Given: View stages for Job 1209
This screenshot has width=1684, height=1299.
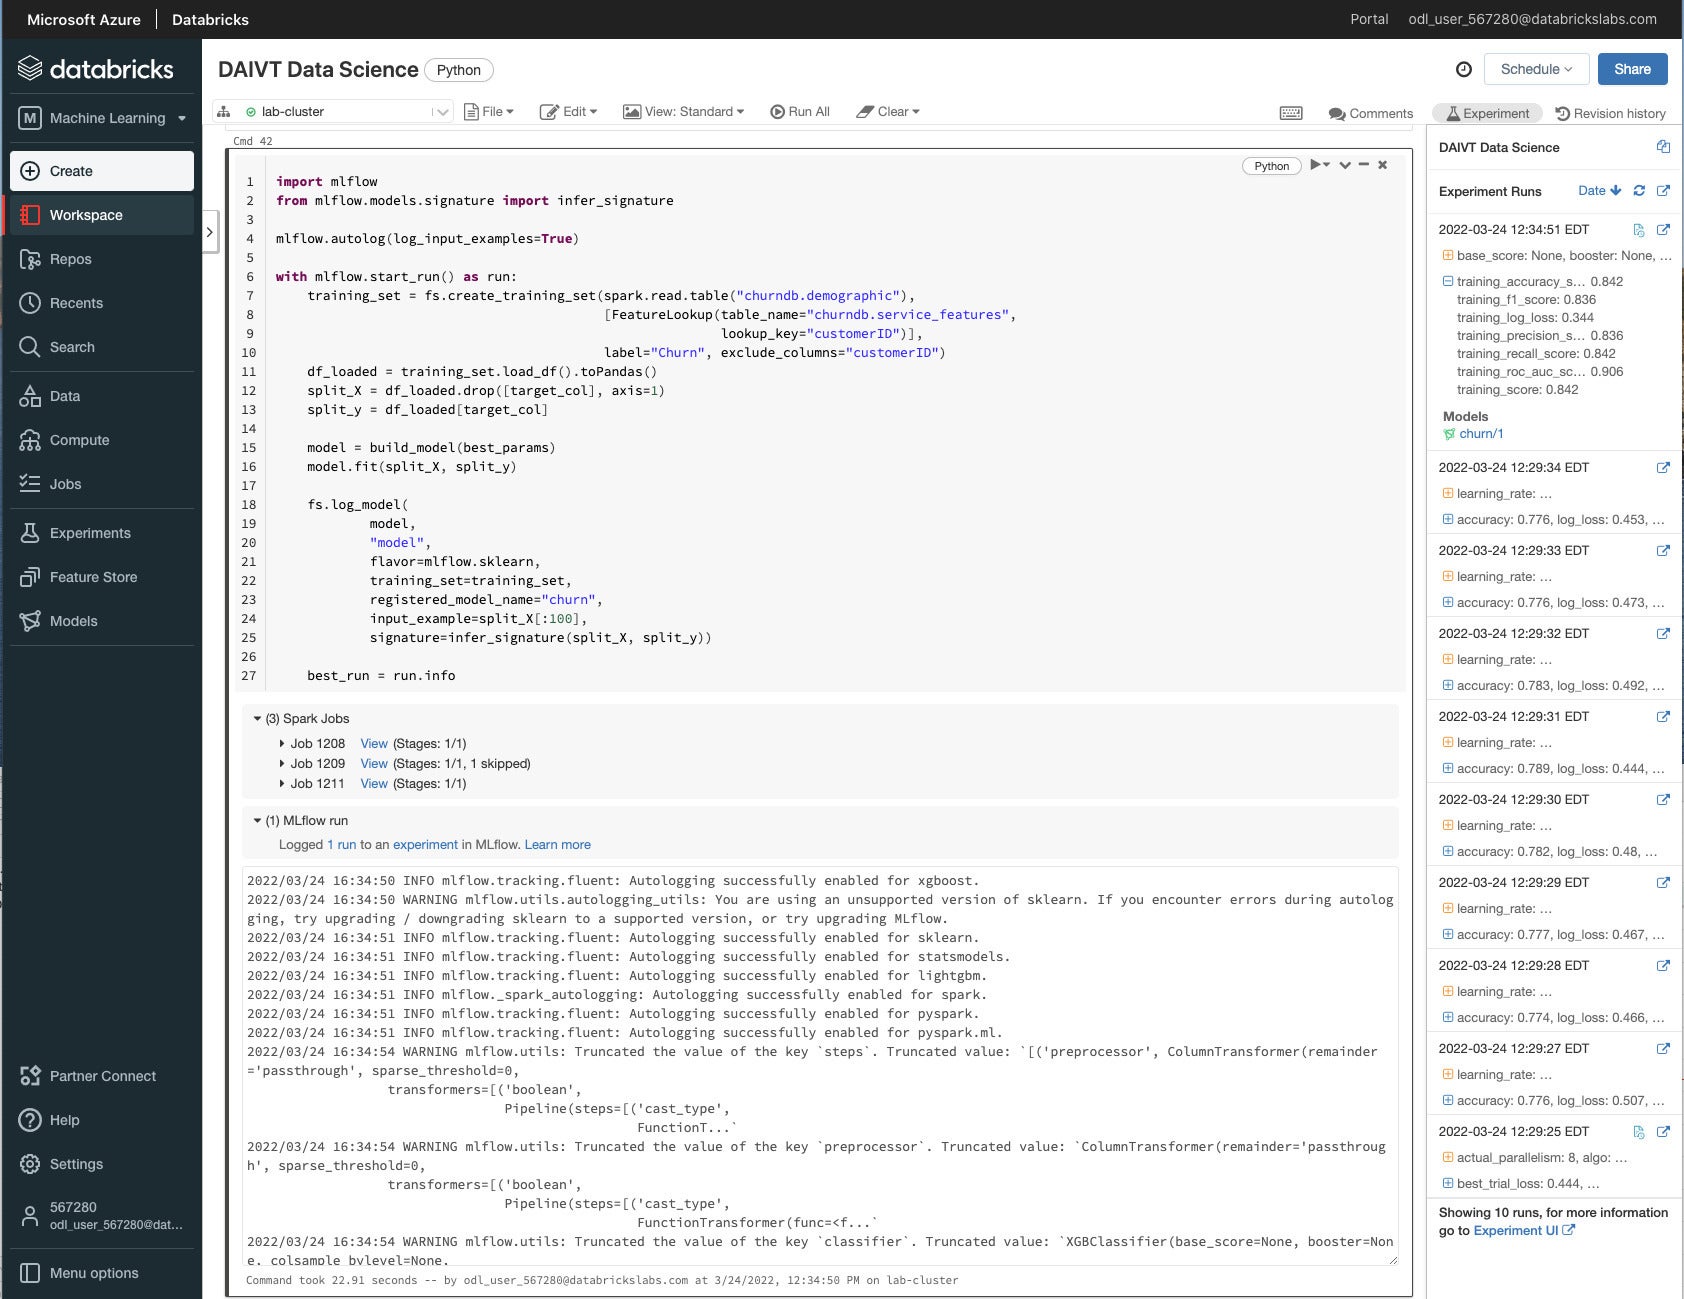Looking at the screenshot, I should click(374, 764).
